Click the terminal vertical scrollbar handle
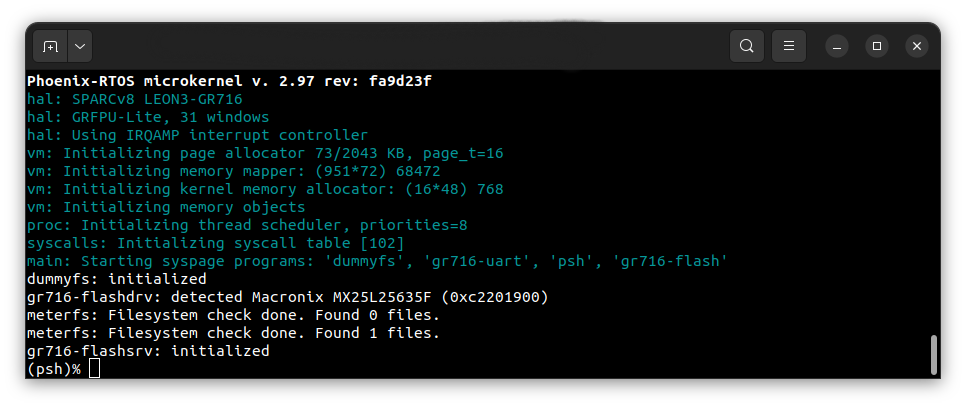This screenshot has width=966, height=407. [x=933, y=355]
